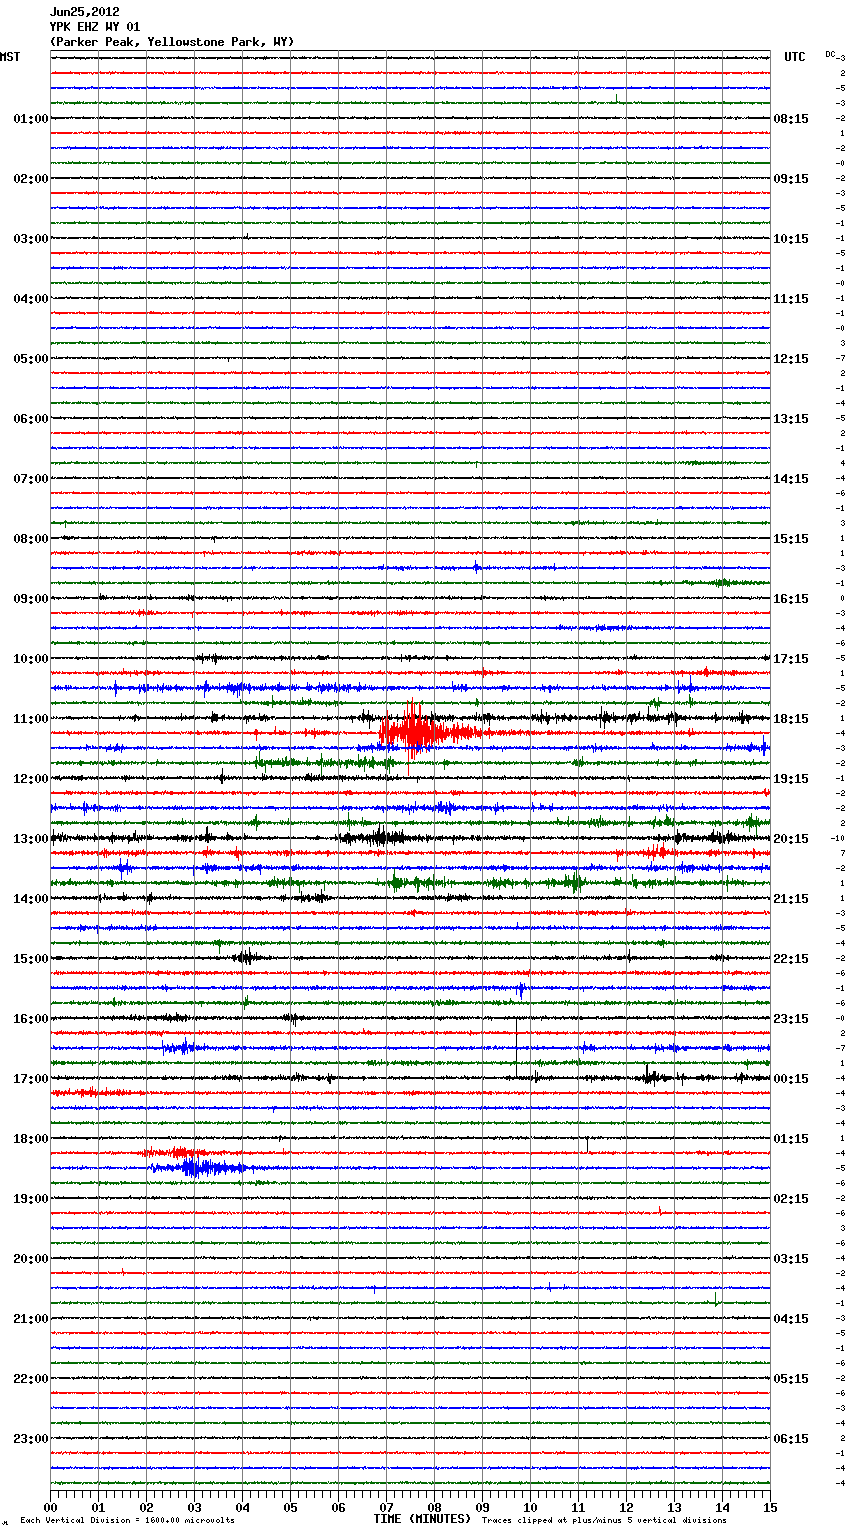Image resolution: width=850 pixels, height=1534 pixels.
Task: Click the 06:15 UTC time label
Action: (791, 1439)
